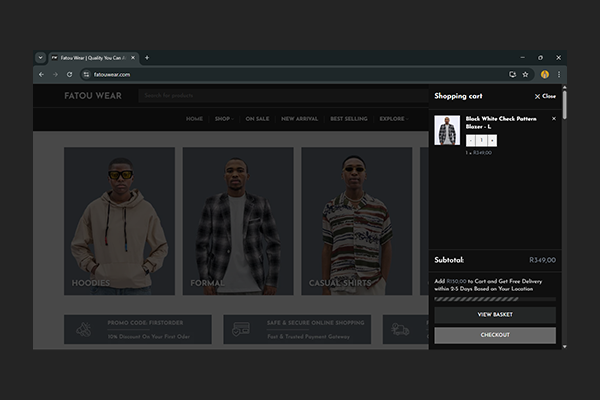Increase blazer quantity with plus button
This screenshot has height=400, width=600.
491,141
